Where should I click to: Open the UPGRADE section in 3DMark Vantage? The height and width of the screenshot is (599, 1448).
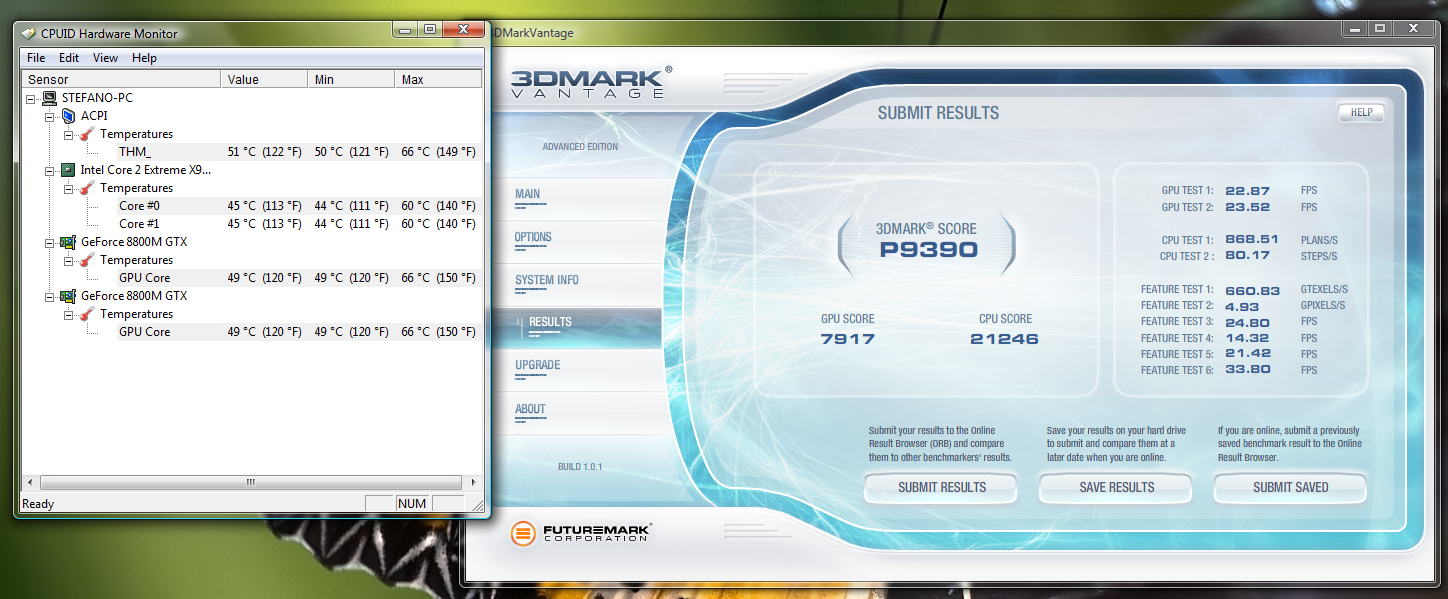pos(538,365)
